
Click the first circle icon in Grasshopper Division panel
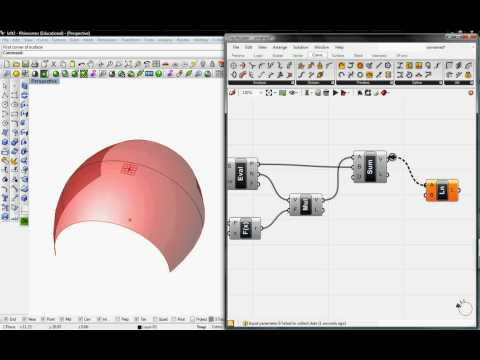[x=234, y=66]
